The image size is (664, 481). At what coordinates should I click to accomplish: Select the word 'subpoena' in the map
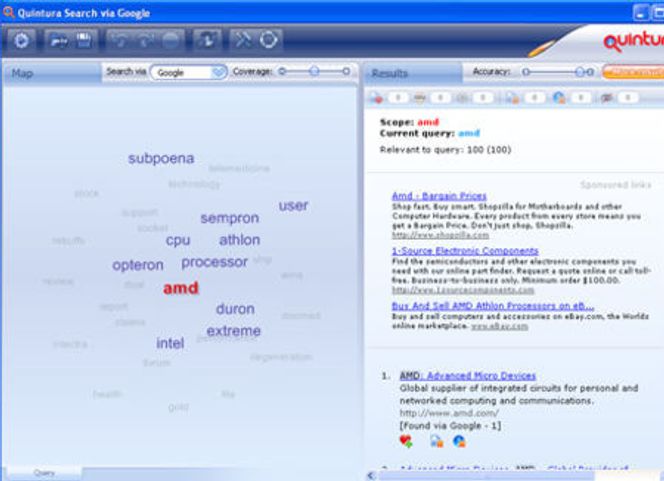(x=161, y=158)
